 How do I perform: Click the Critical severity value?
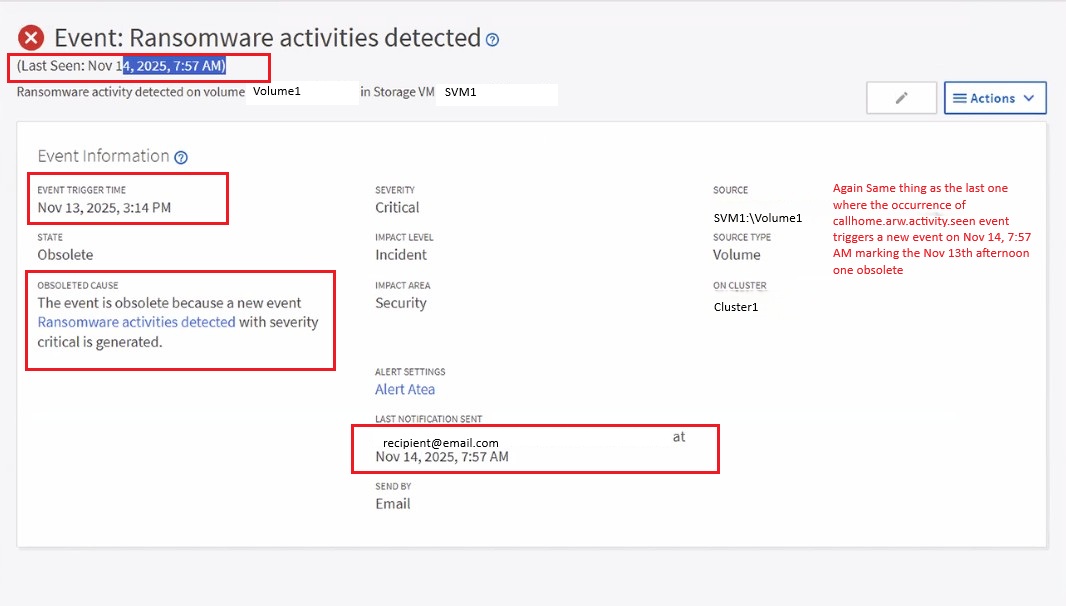[x=397, y=208]
